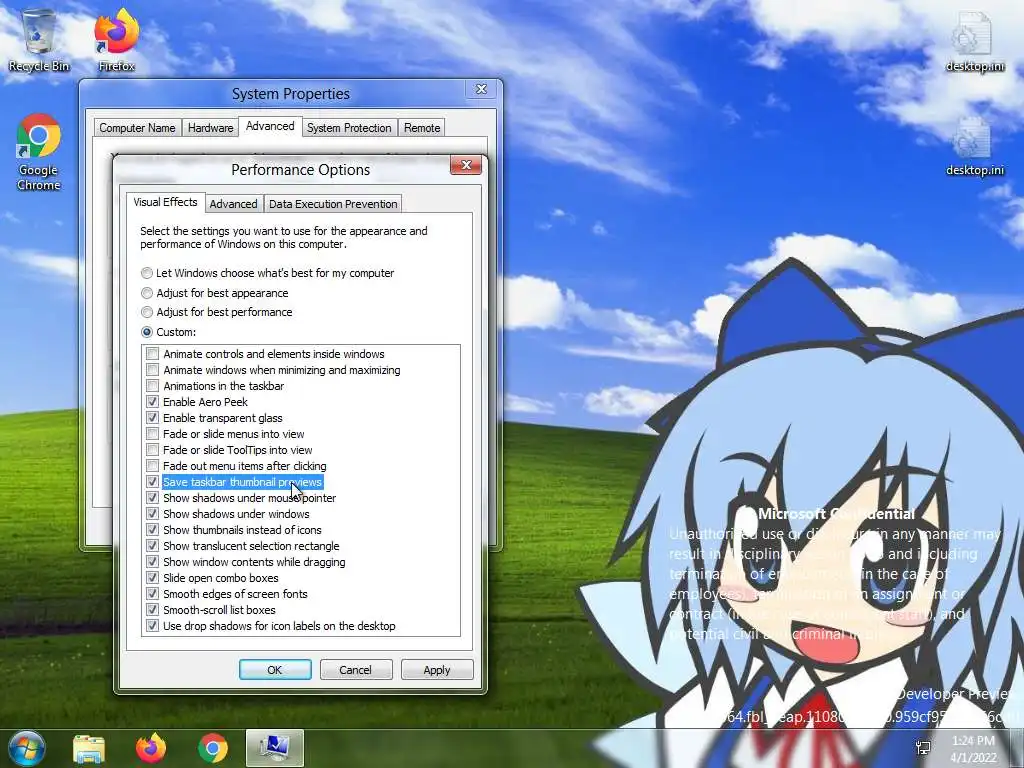Close the Performance Options dialog
The image size is (1024, 768).
click(x=466, y=165)
